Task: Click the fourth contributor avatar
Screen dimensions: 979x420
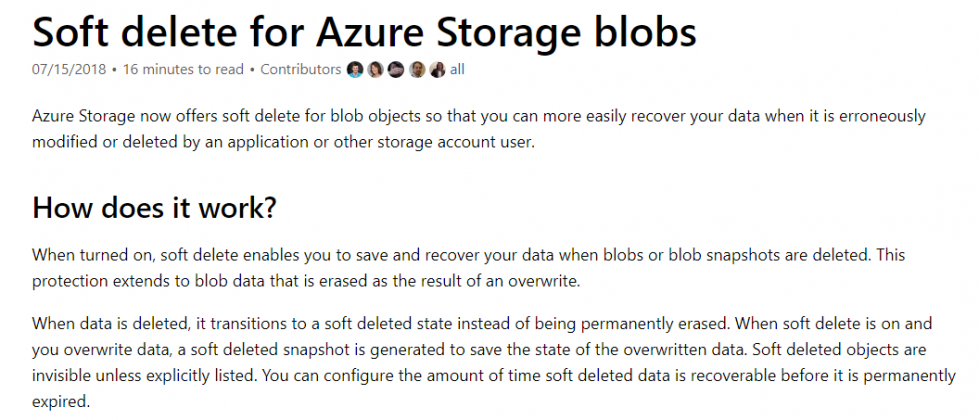Action: pyautogui.click(x=416, y=70)
